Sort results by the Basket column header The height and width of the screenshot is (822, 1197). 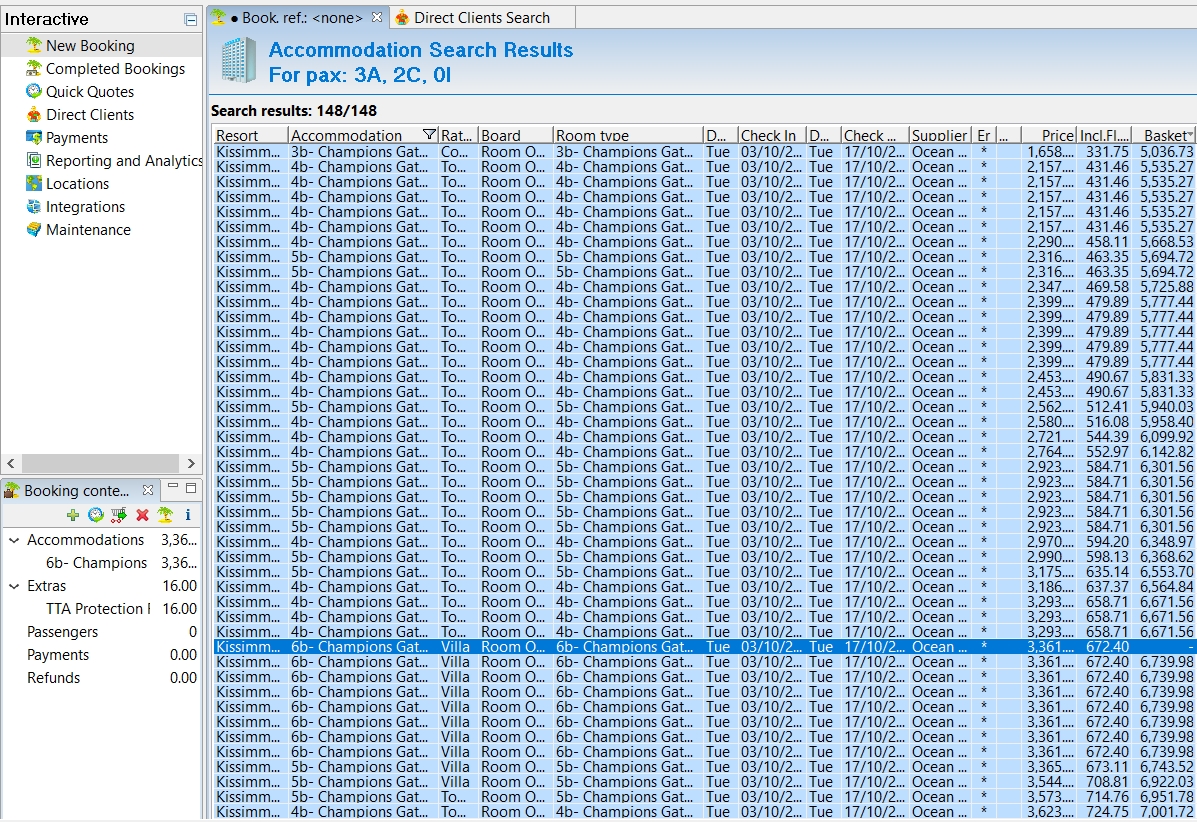point(1164,135)
